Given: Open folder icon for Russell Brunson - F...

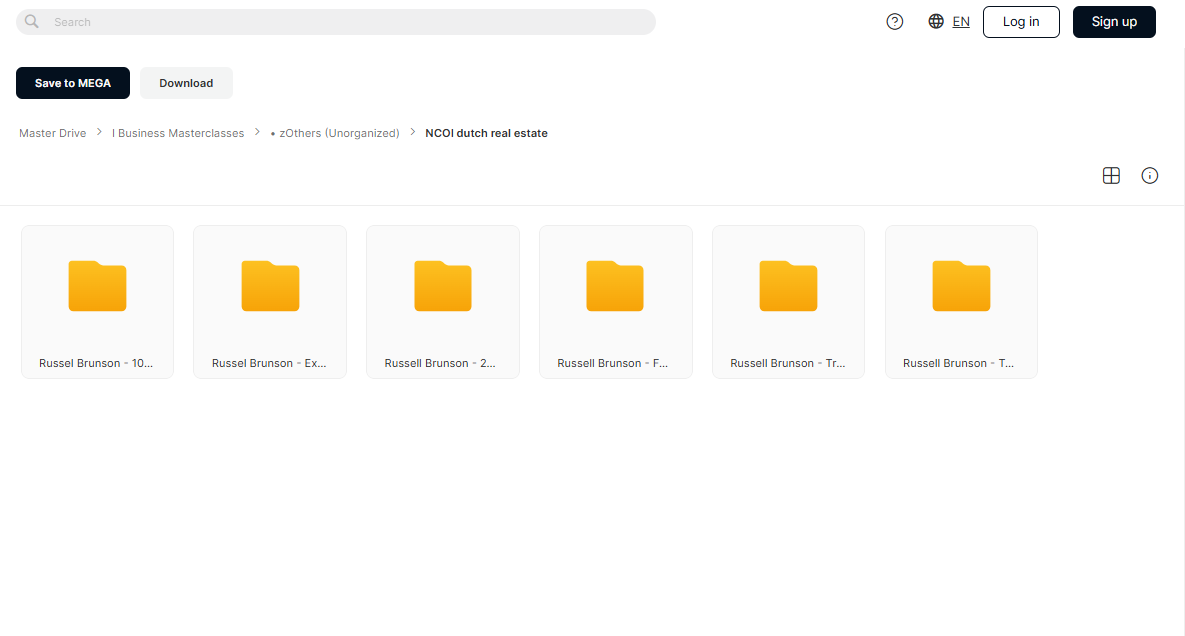Looking at the screenshot, I should pos(615,286).
